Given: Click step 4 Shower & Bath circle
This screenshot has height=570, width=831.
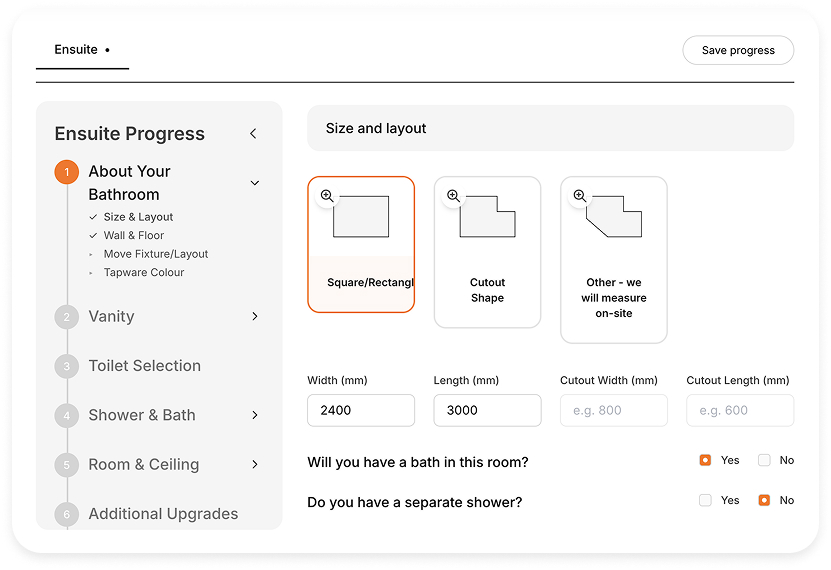Looking at the screenshot, I should [x=67, y=415].
